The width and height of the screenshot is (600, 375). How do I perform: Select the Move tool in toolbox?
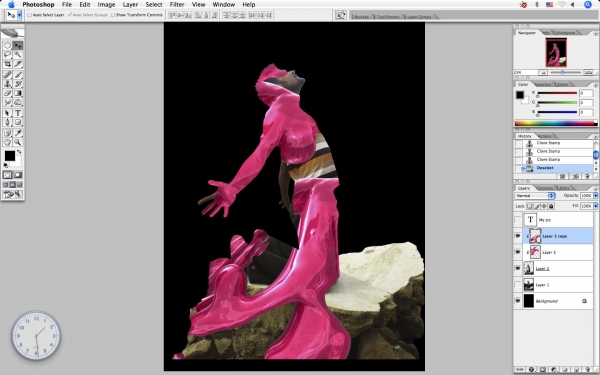click(x=18, y=46)
